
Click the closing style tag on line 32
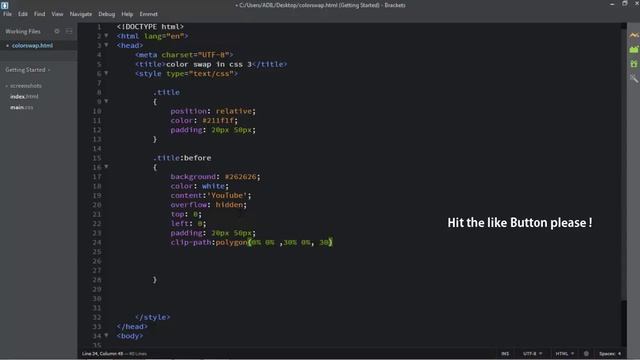click(153, 317)
